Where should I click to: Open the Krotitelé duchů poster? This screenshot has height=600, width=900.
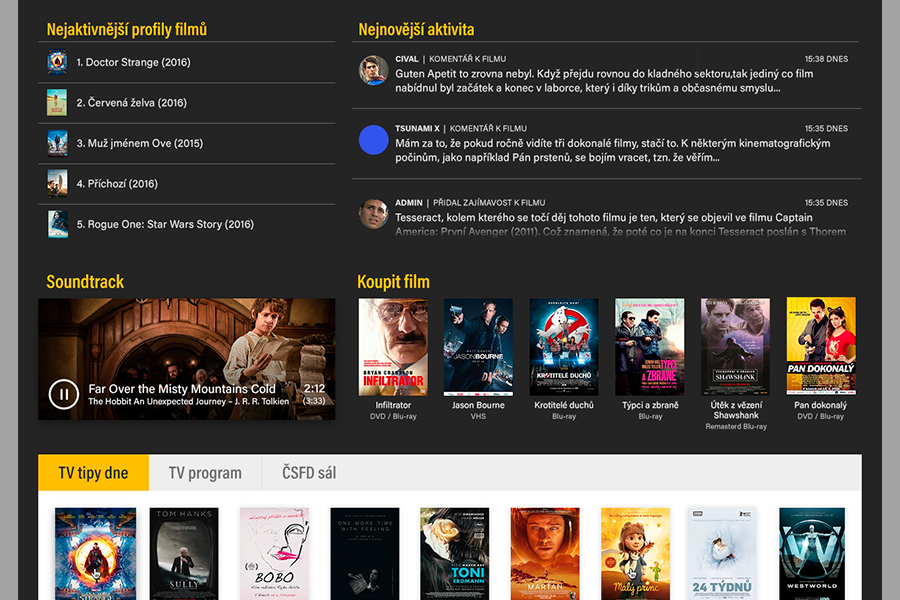(564, 346)
